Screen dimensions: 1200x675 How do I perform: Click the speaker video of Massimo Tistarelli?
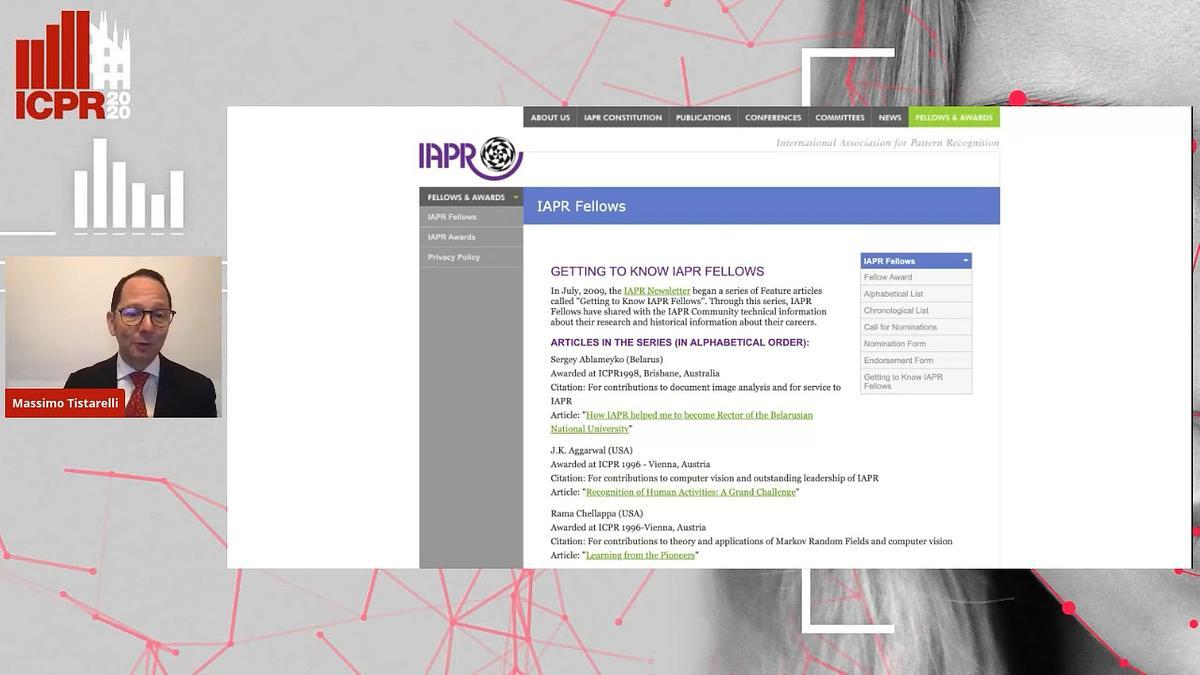(113, 336)
